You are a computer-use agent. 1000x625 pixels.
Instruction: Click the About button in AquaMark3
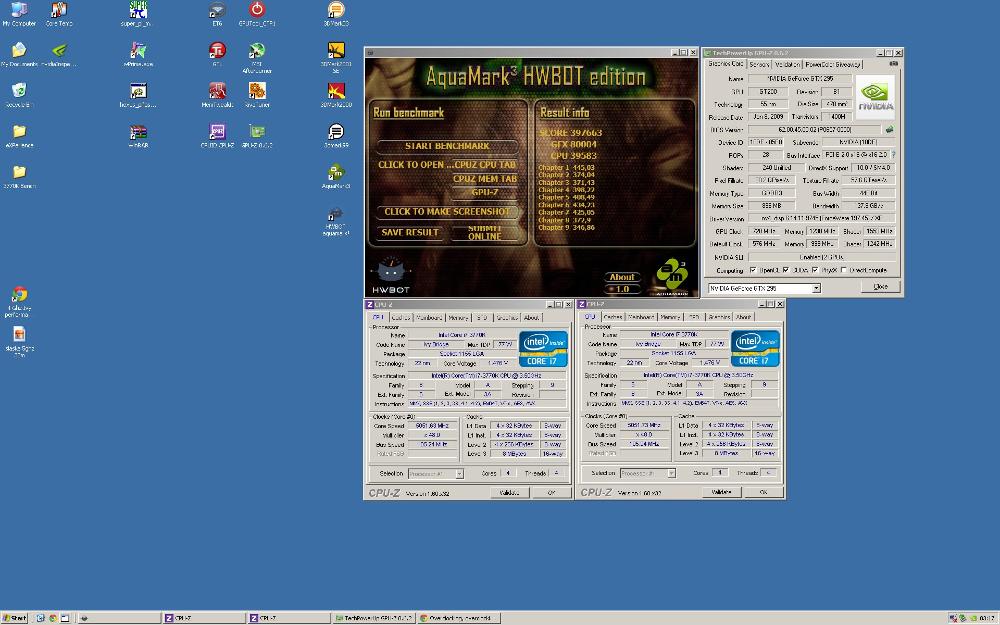[622, 277]
